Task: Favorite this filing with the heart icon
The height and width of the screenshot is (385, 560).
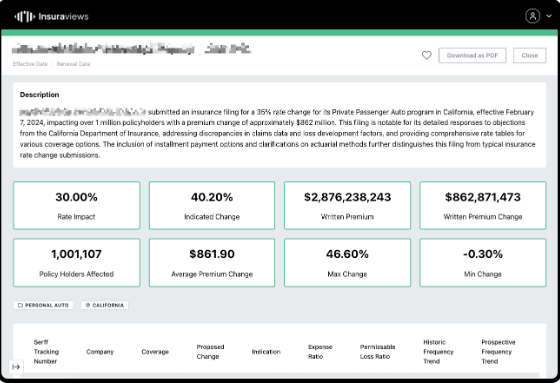Action: click(x=426, y=55)
